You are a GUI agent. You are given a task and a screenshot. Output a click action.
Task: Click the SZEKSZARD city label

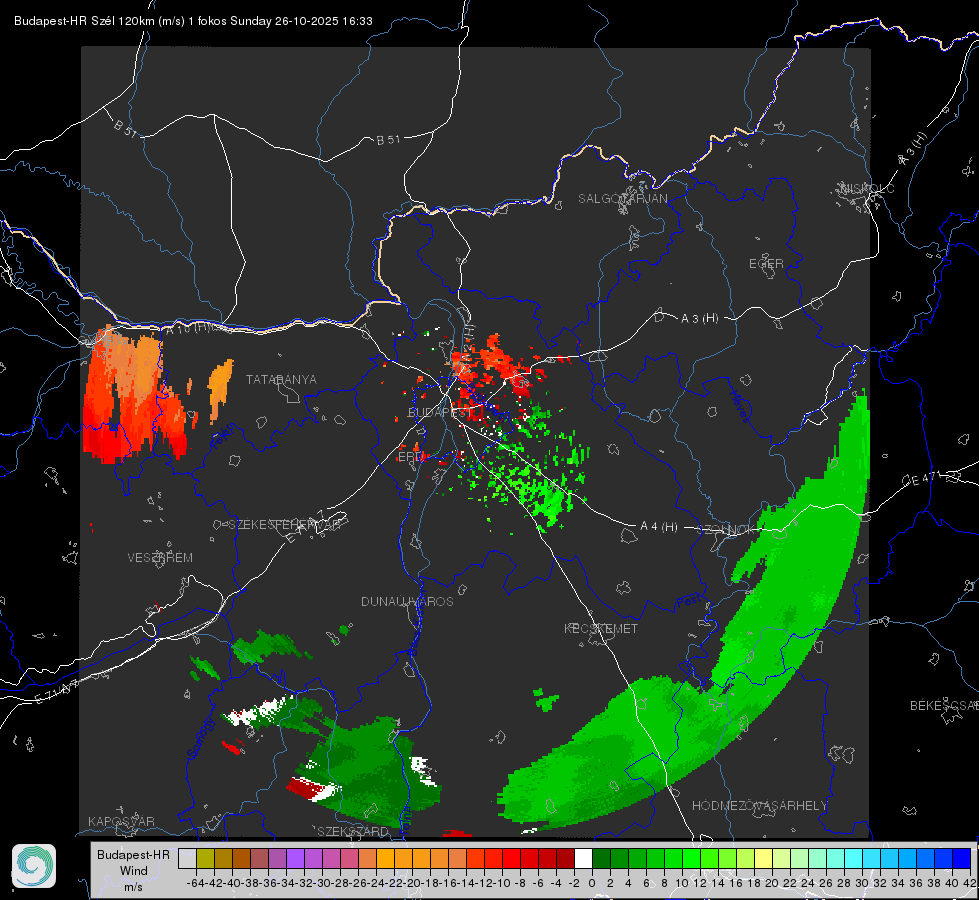[353, 831]
